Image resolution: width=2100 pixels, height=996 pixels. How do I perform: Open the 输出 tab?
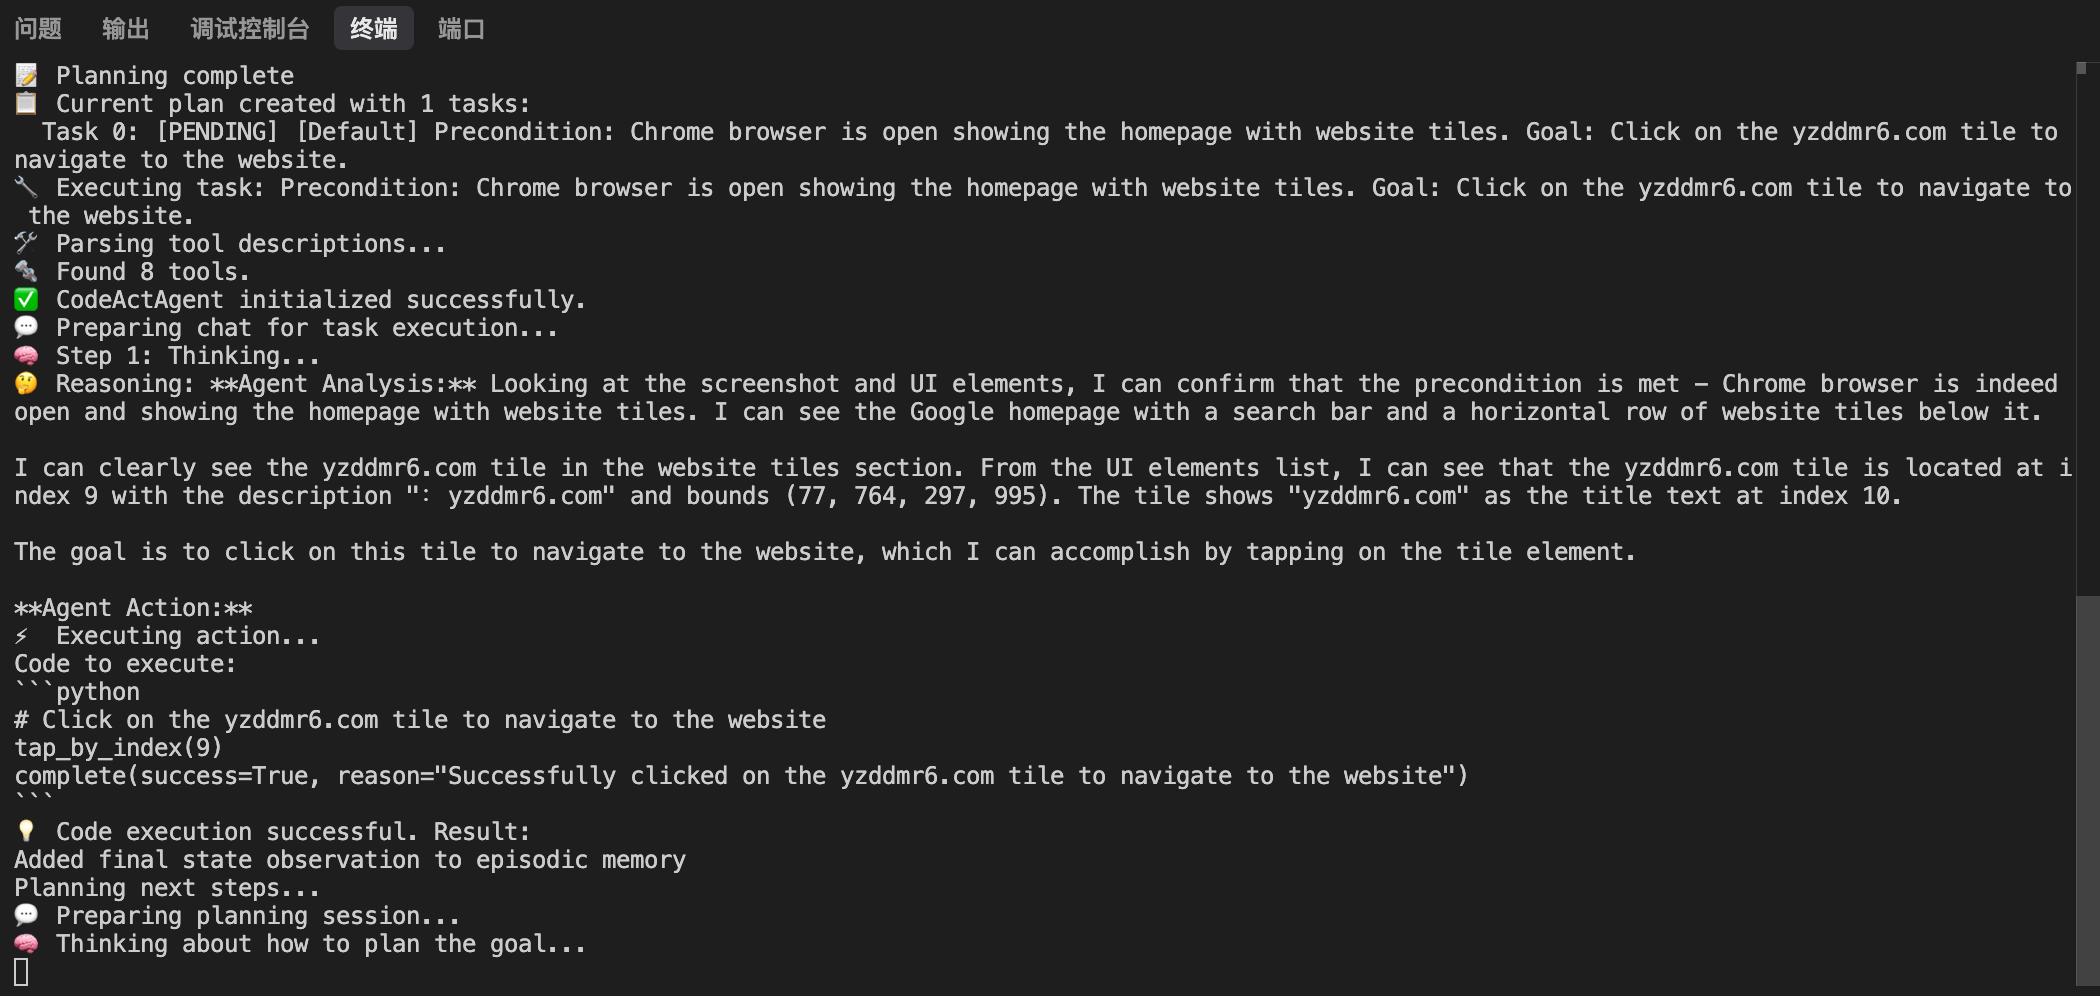click(125, 29)
